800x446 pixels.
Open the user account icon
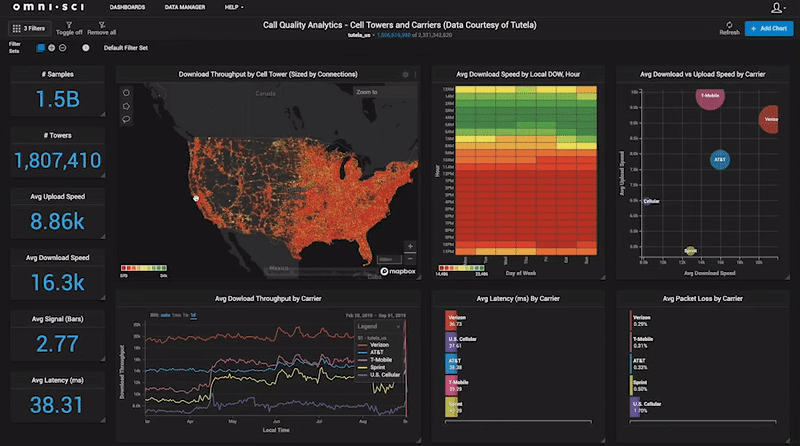776,7
